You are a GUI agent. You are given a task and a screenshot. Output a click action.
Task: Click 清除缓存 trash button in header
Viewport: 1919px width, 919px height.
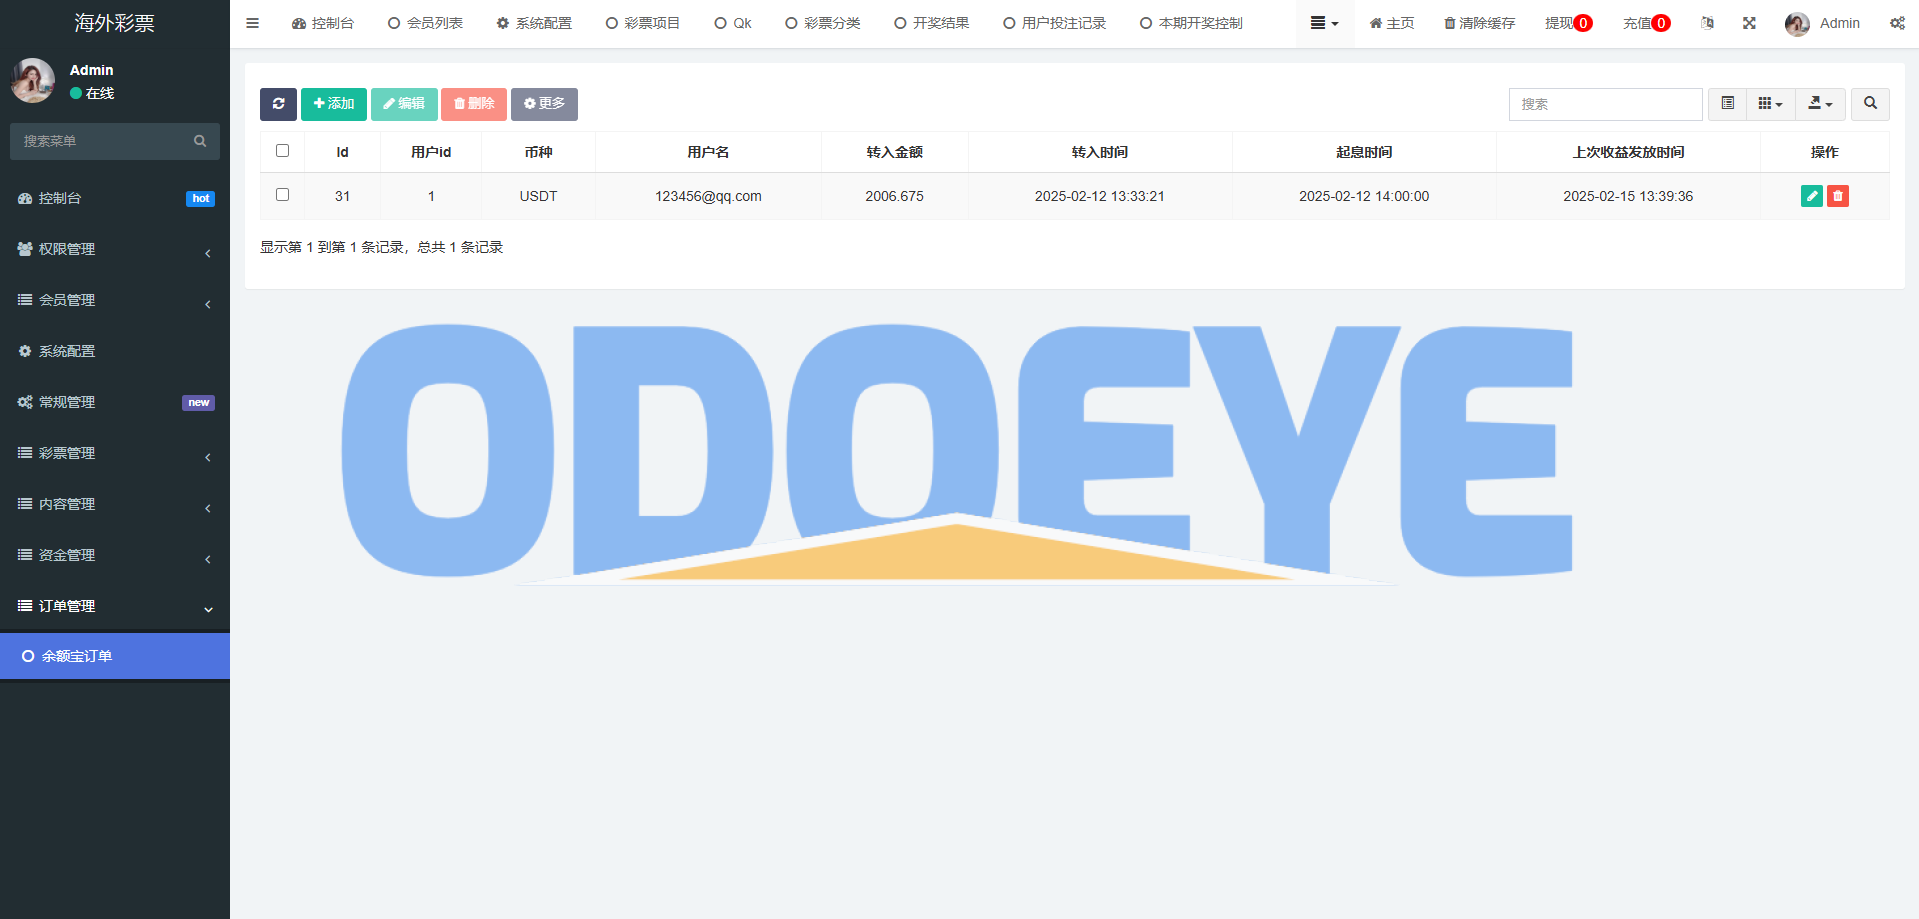pos(1479,23)
